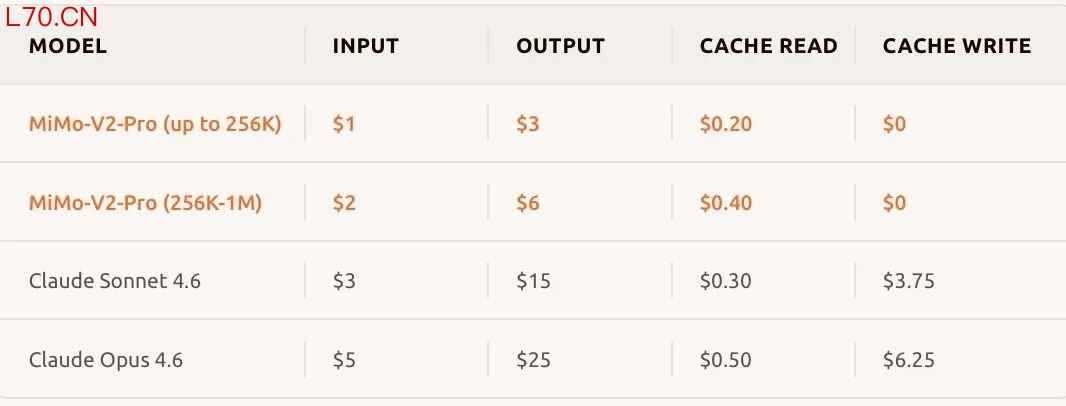Click the MiMo-V2-Pro (256K-1M) model name
Image resolution: width=1066 pixels, height=406 pixels.
145,203
